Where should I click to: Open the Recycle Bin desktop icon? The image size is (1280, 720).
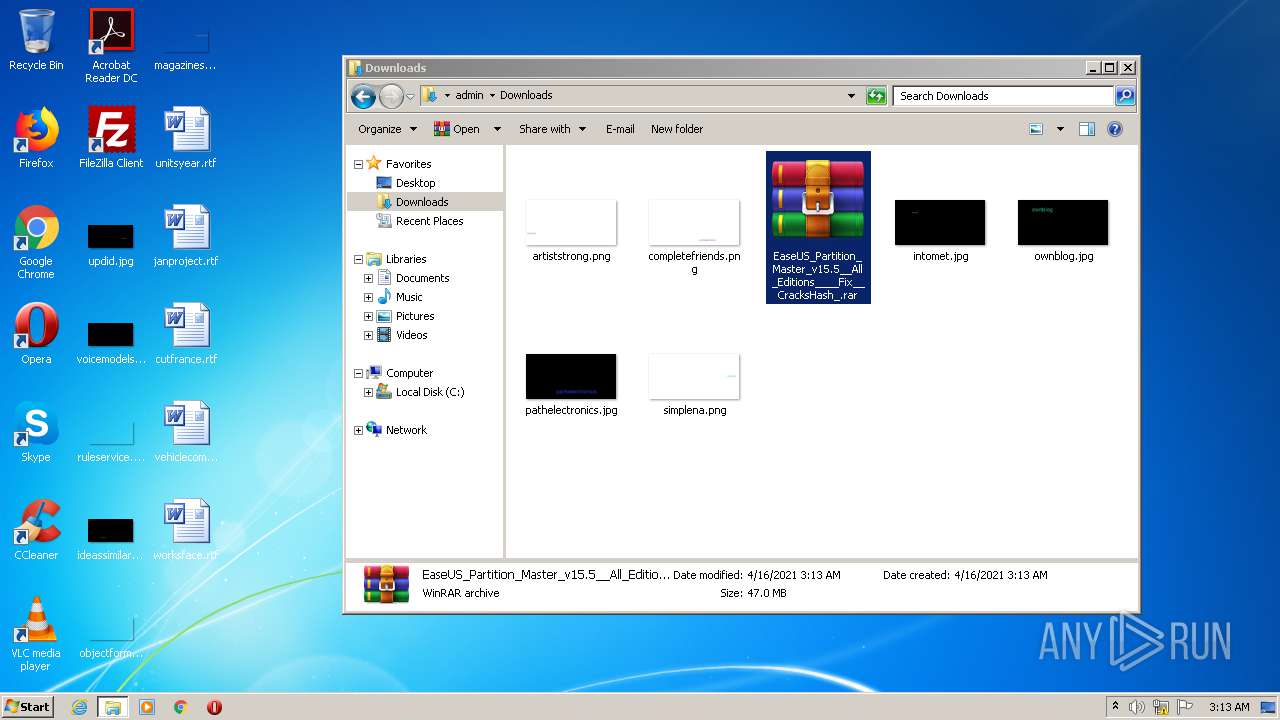tap(36, 40)
